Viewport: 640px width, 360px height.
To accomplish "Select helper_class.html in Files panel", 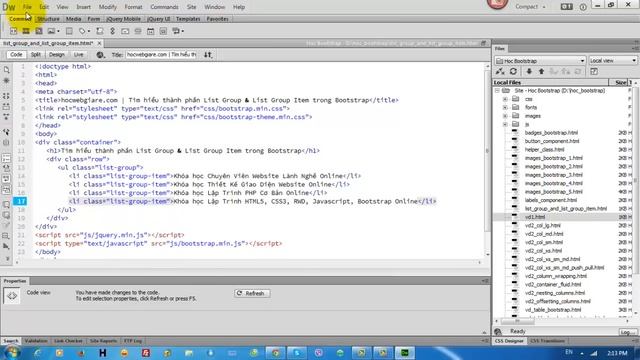I will (x=544, y=149).
